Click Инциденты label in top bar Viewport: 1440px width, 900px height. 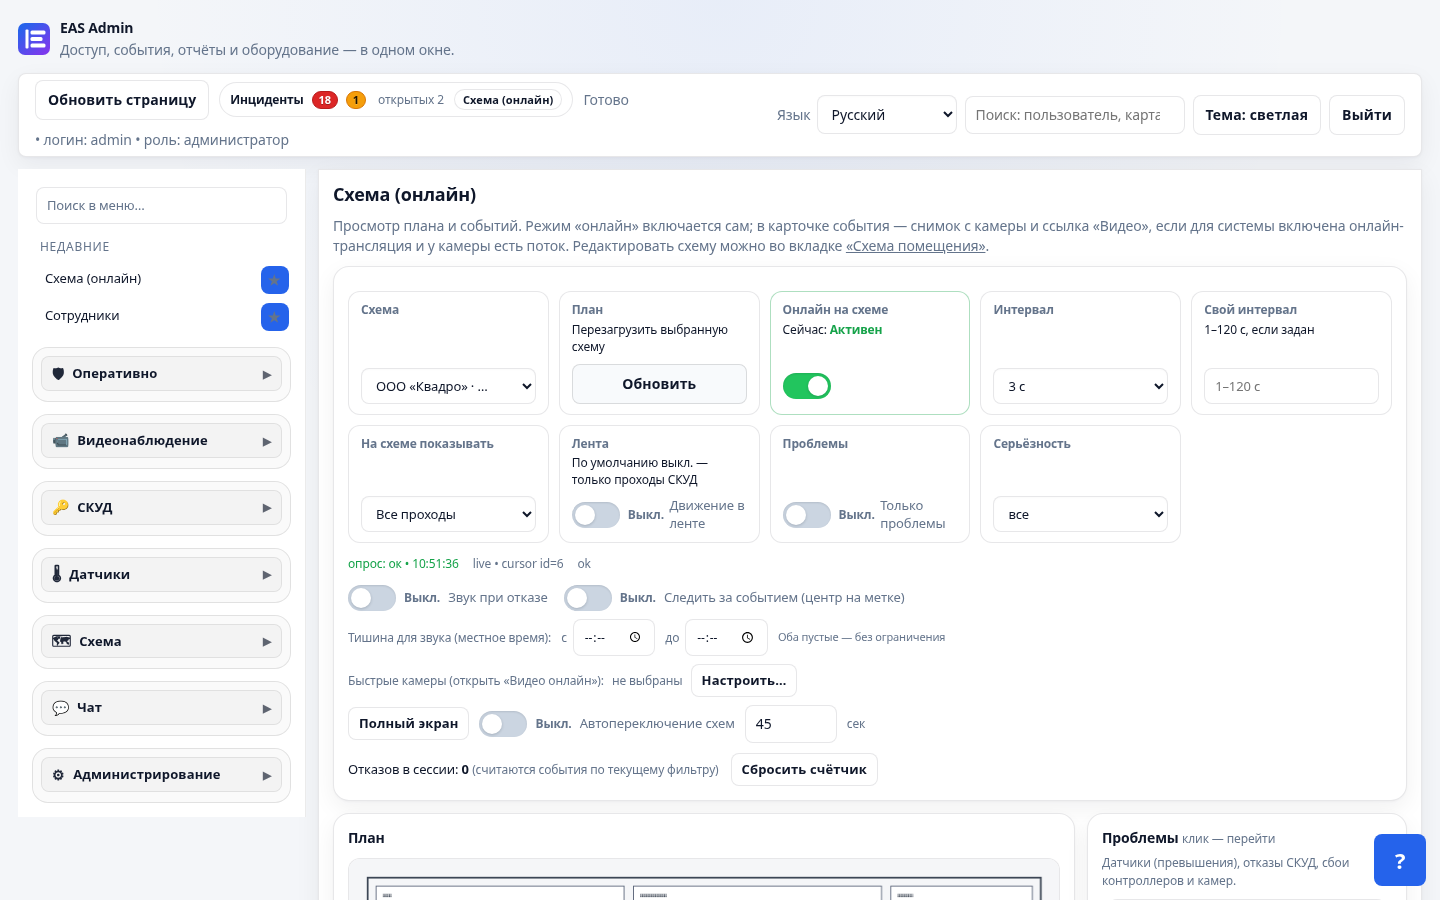click(x=267, y=100)
